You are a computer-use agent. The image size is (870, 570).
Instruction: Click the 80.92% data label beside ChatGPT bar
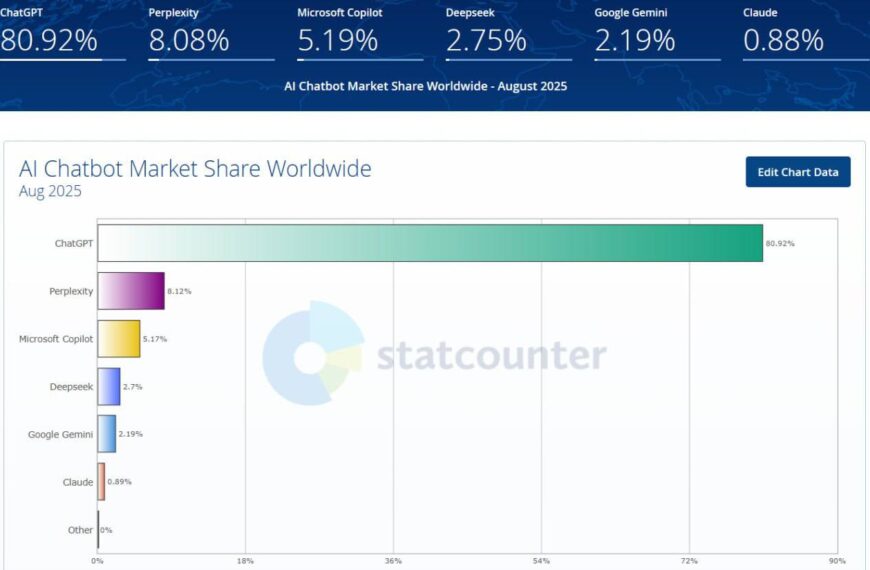click(x=780, y=243)
